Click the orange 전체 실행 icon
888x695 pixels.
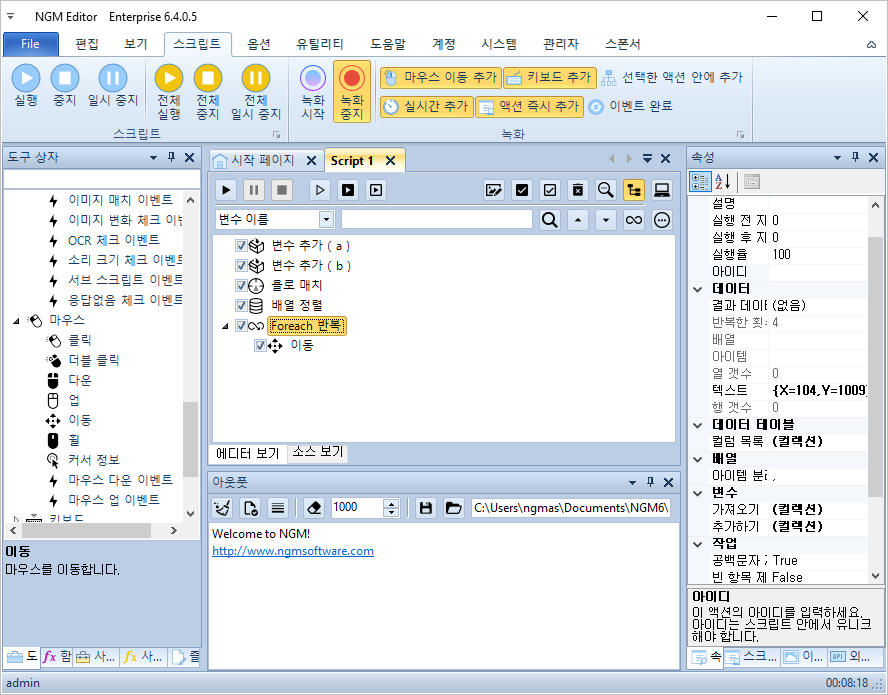[x=169, y=78]
